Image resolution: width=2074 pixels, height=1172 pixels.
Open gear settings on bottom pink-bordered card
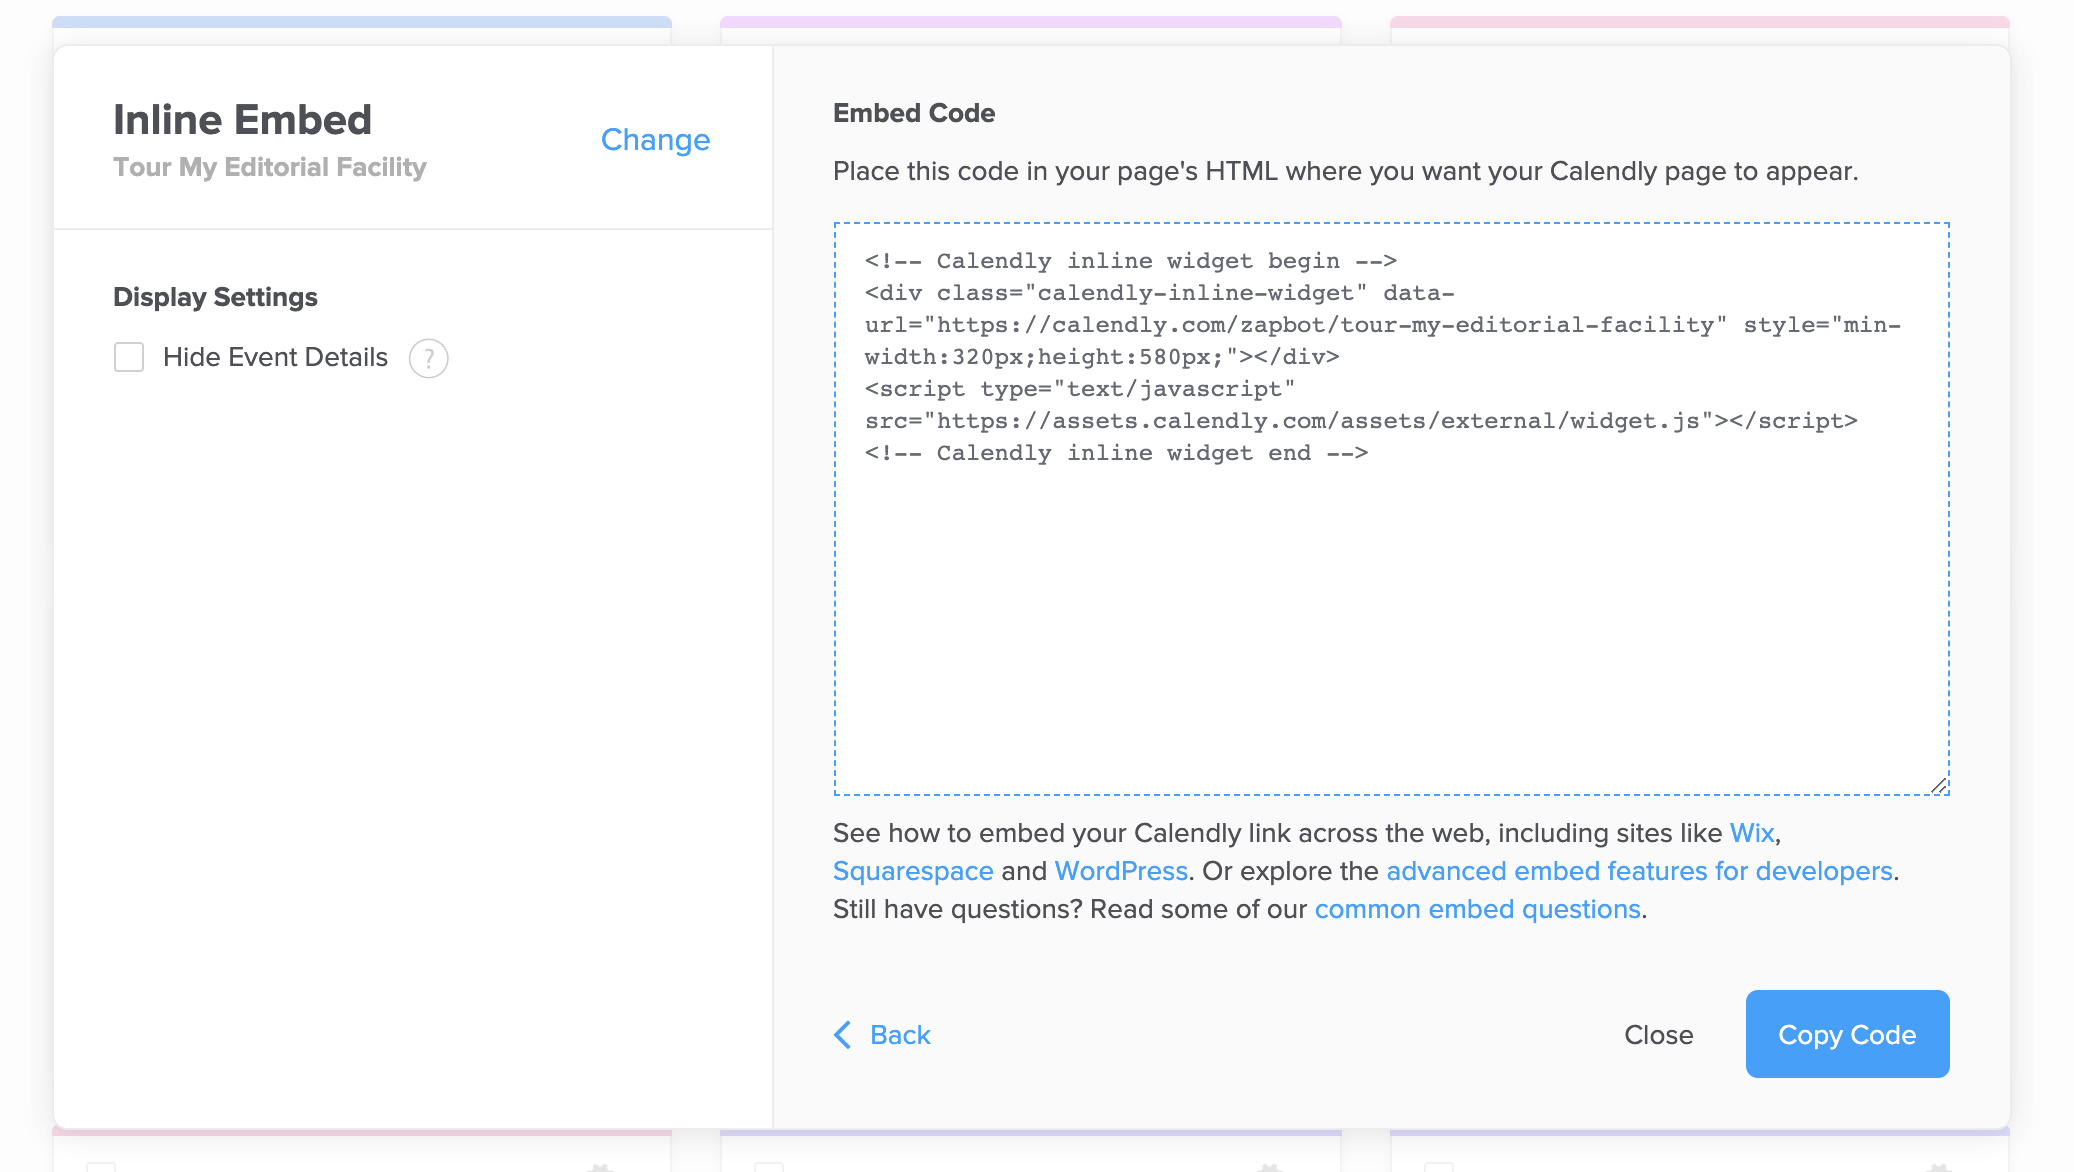600,1166
